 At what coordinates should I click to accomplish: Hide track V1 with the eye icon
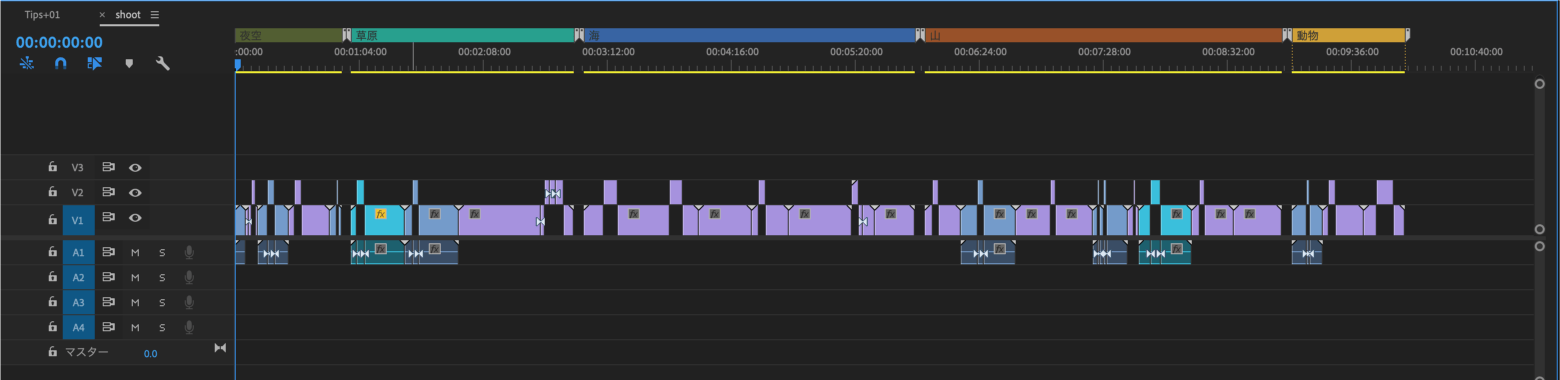(x=135, y=217)
